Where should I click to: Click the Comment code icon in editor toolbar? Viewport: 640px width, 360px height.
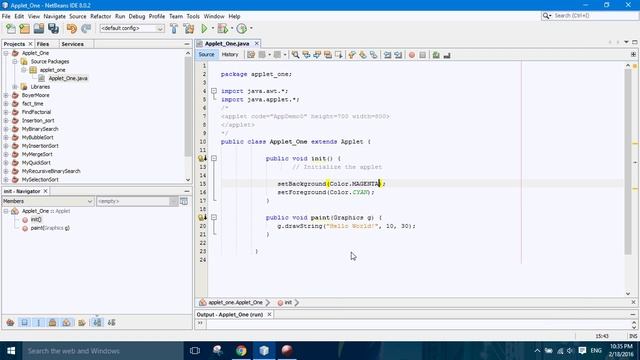tap(436, 55)
